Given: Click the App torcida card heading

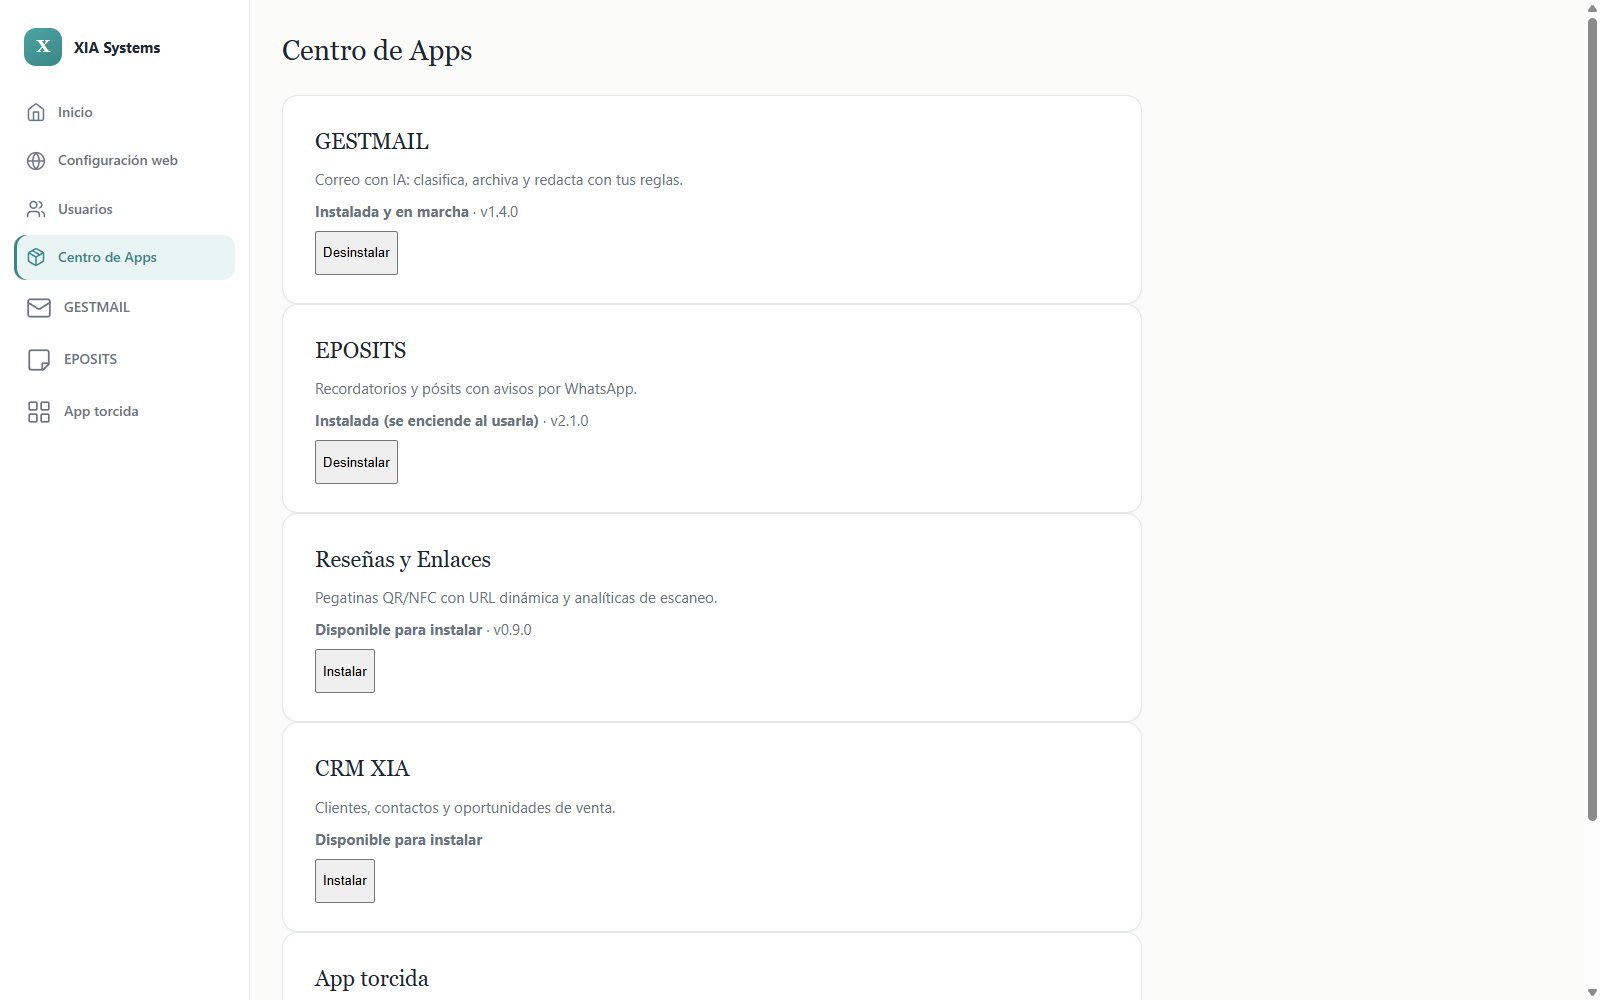Looking at the screenshot, I should [x=372, y=979].
